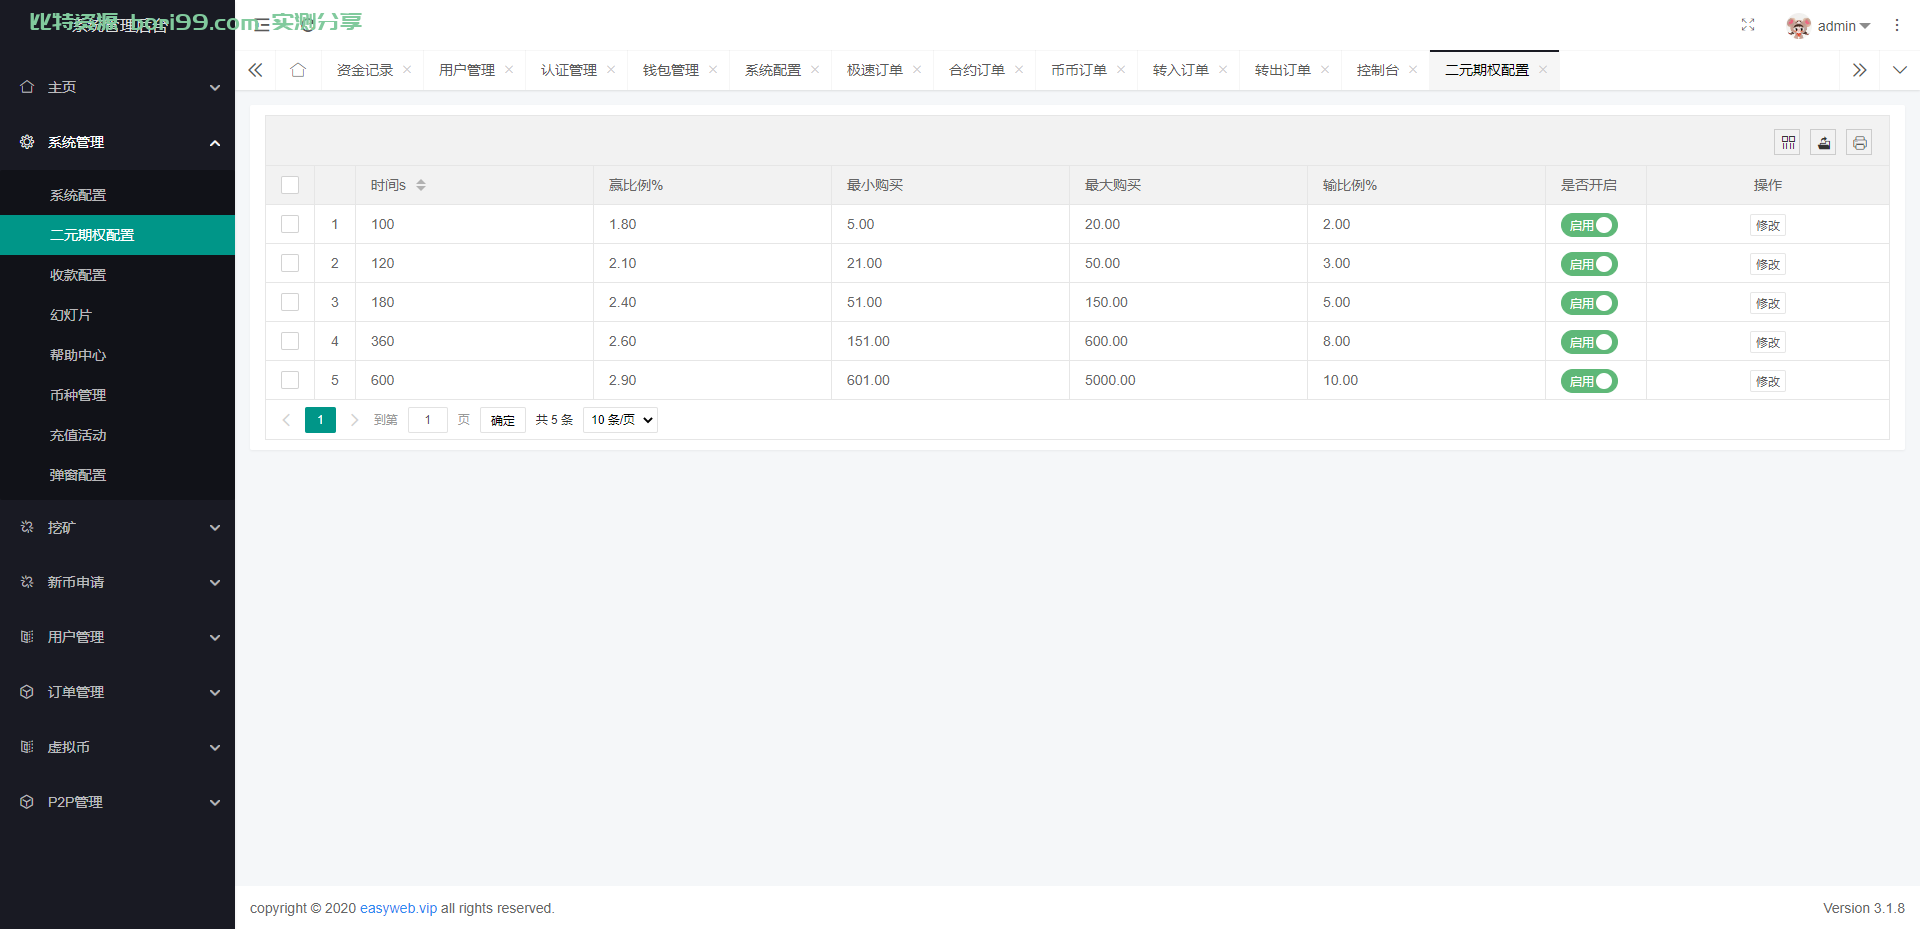Click 修改 for the row with time 180
Screen dimensions: 1920x929
pos(1768,303)
